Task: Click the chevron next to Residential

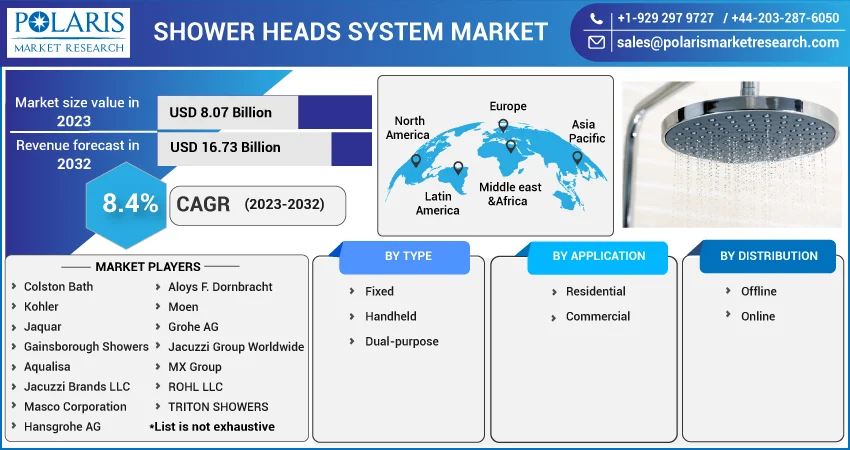Action: tap(554, 292)
